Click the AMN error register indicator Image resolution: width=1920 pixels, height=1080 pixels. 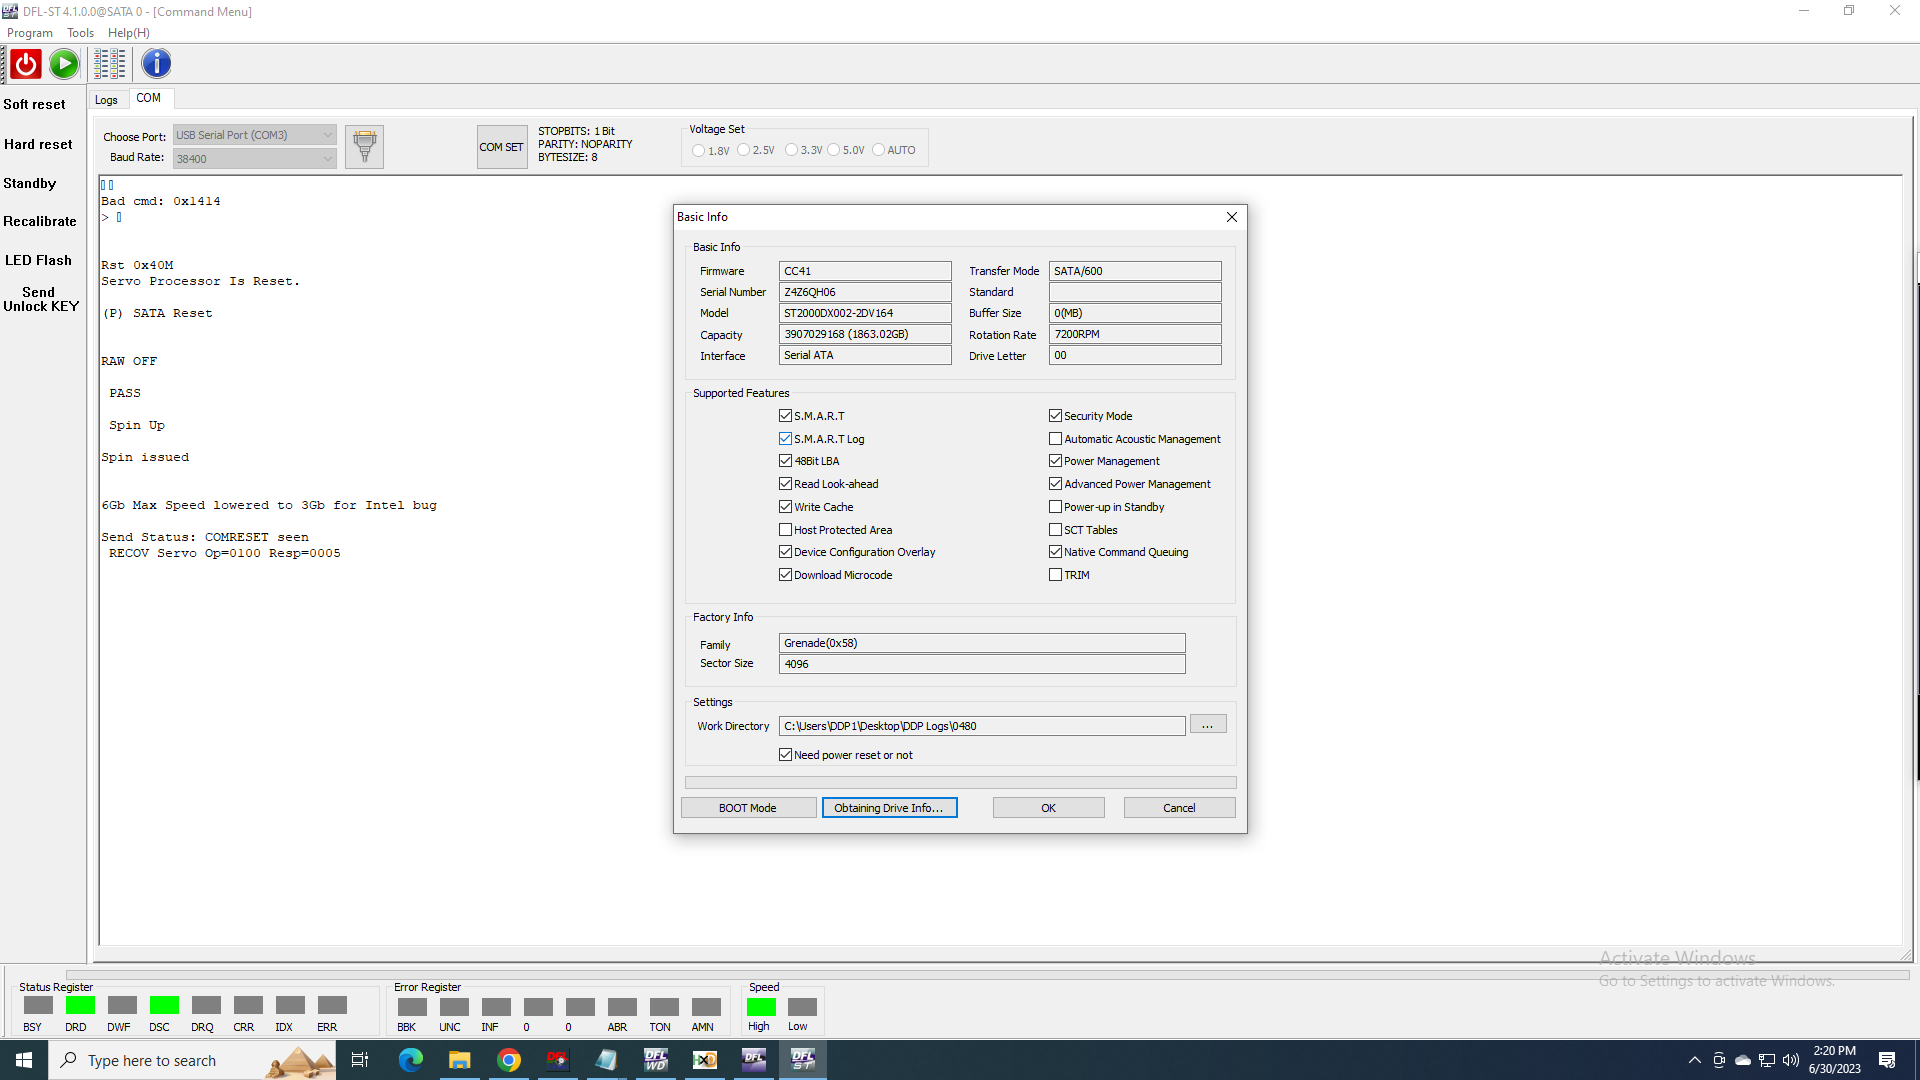click(706, 1007)
